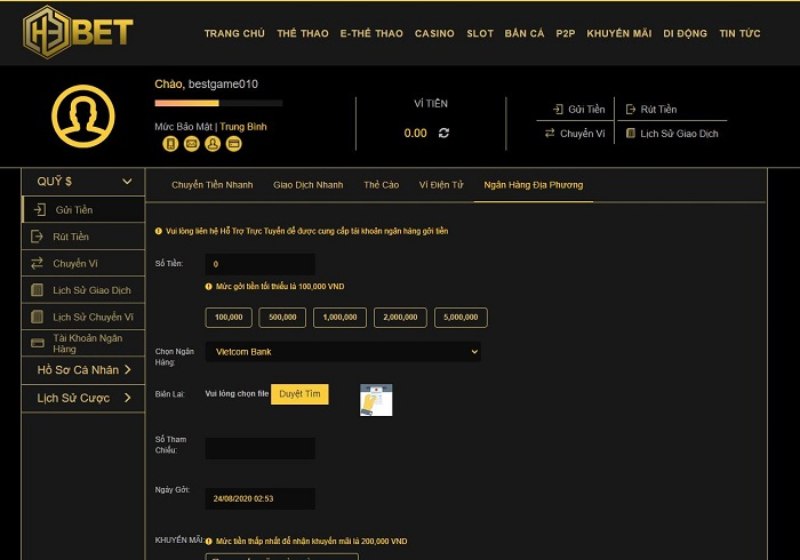The width and height of the screenshot is (800, 560).
Task: Click the sidebar Rút Tiền withdraw icon
Action: point(37,236)
